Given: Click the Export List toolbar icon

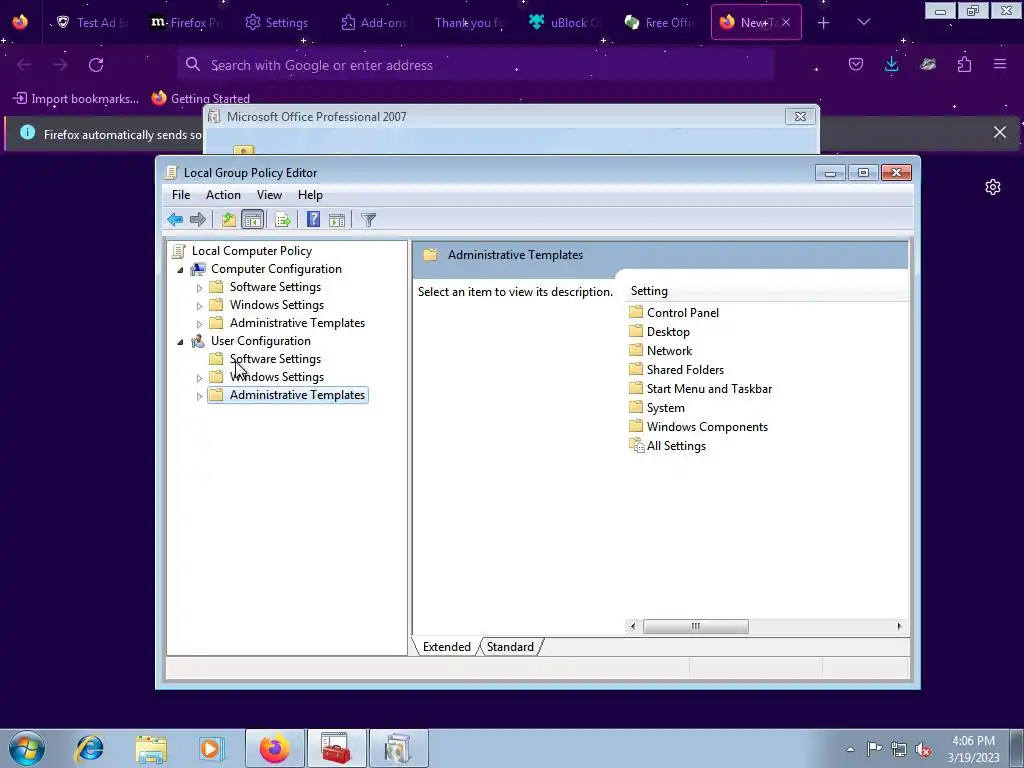Looking at the screenshot, I should coord(282,219).
